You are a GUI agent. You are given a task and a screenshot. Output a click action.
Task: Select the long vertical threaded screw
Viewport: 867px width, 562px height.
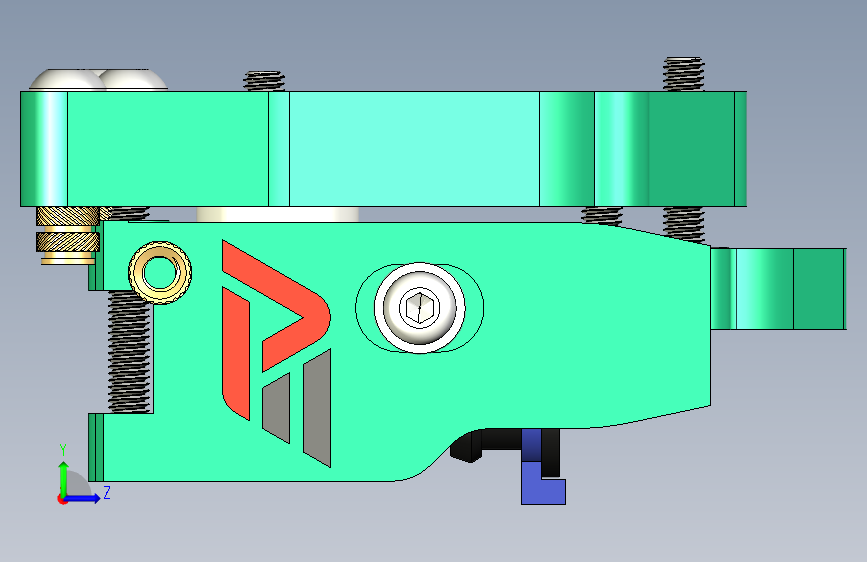129,352
